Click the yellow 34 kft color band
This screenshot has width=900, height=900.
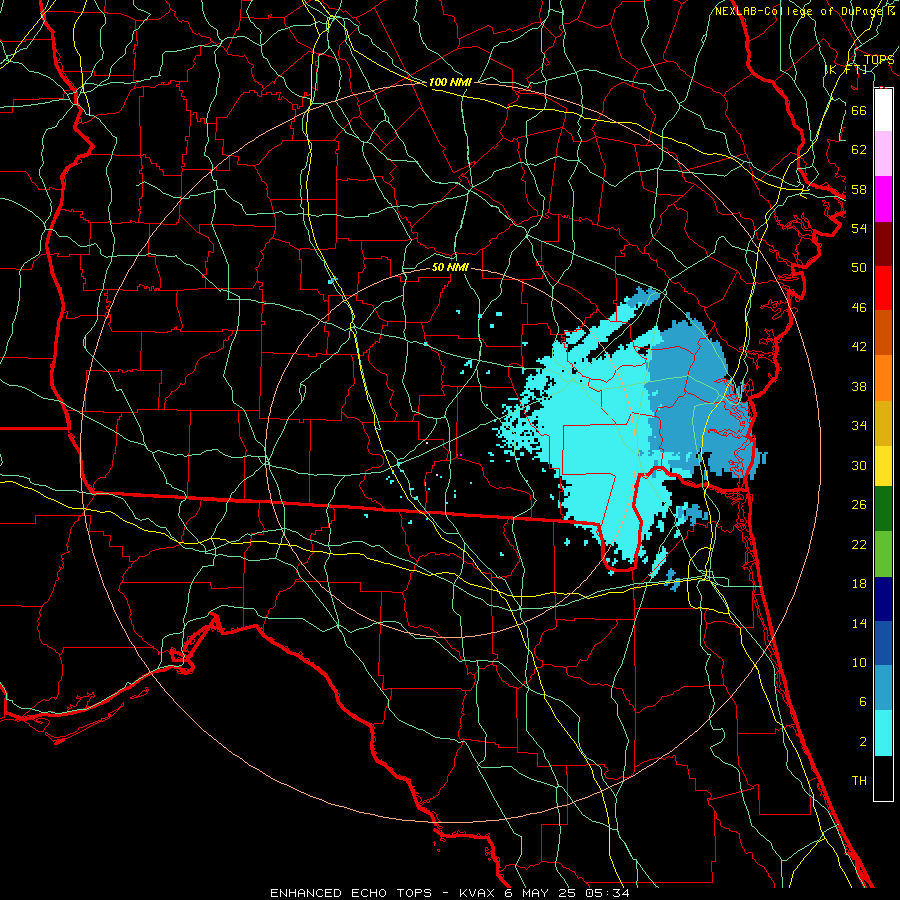[x=883, y=466]
